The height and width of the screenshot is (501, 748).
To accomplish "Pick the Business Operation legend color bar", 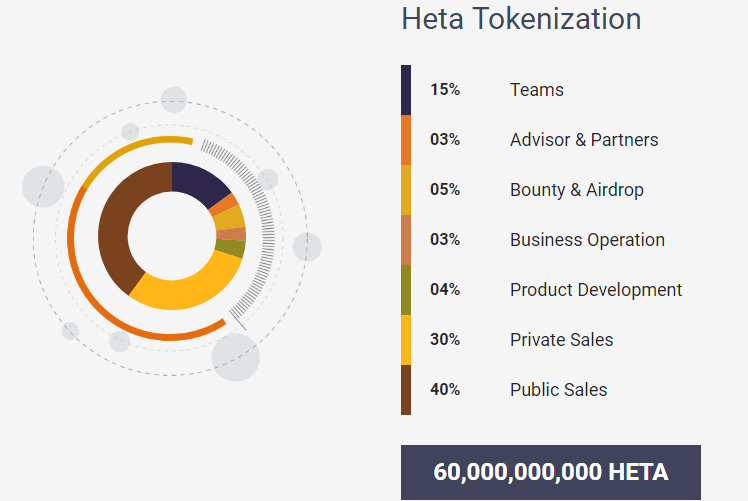I will 406,240.
